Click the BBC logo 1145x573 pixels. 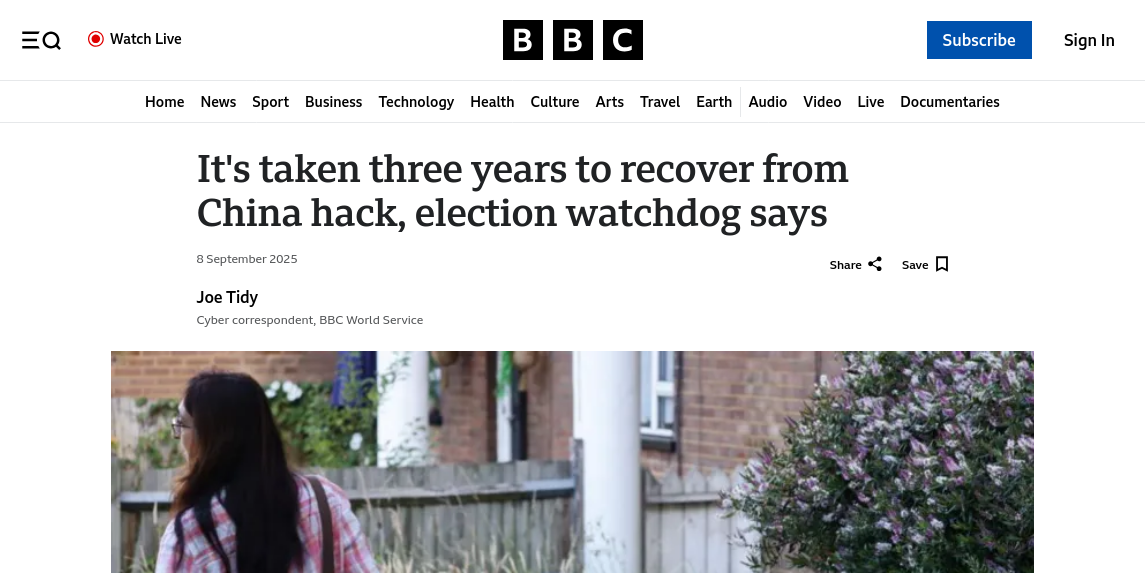click(572, 40)
